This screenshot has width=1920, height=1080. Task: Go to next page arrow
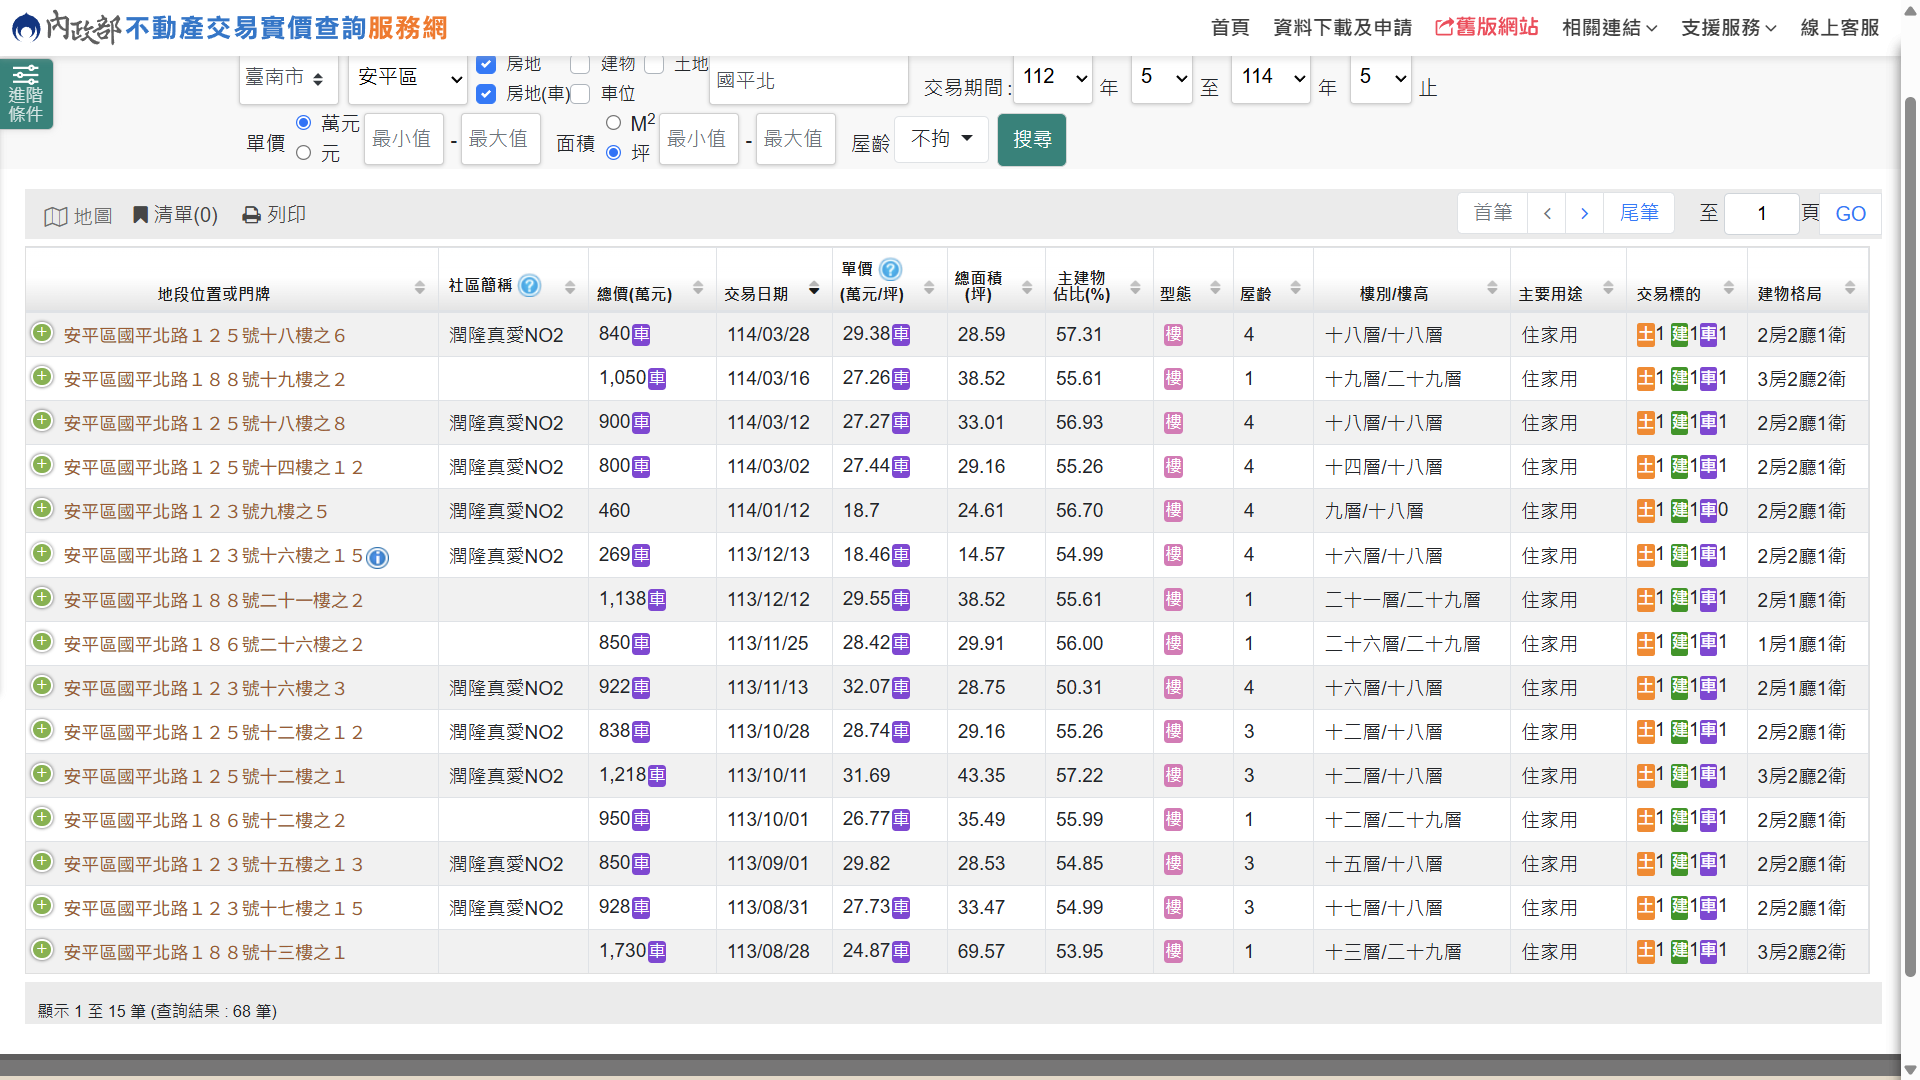coord(1584,213)
